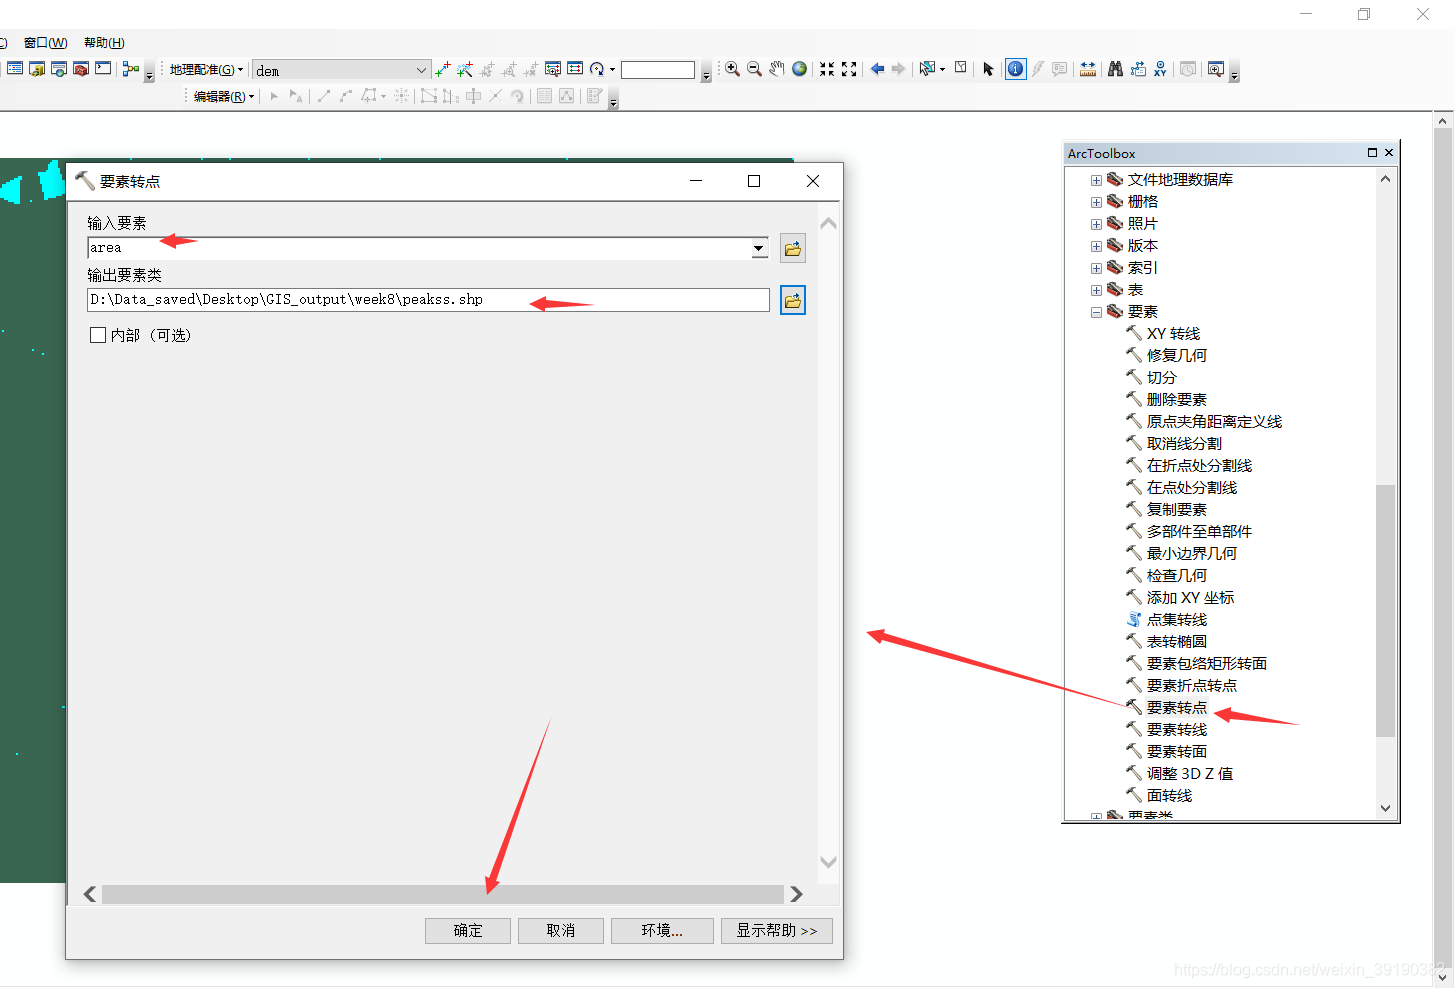Click the Fixed Zoom Out icon
Screen dimensions: 1455x988
point(849,69)
